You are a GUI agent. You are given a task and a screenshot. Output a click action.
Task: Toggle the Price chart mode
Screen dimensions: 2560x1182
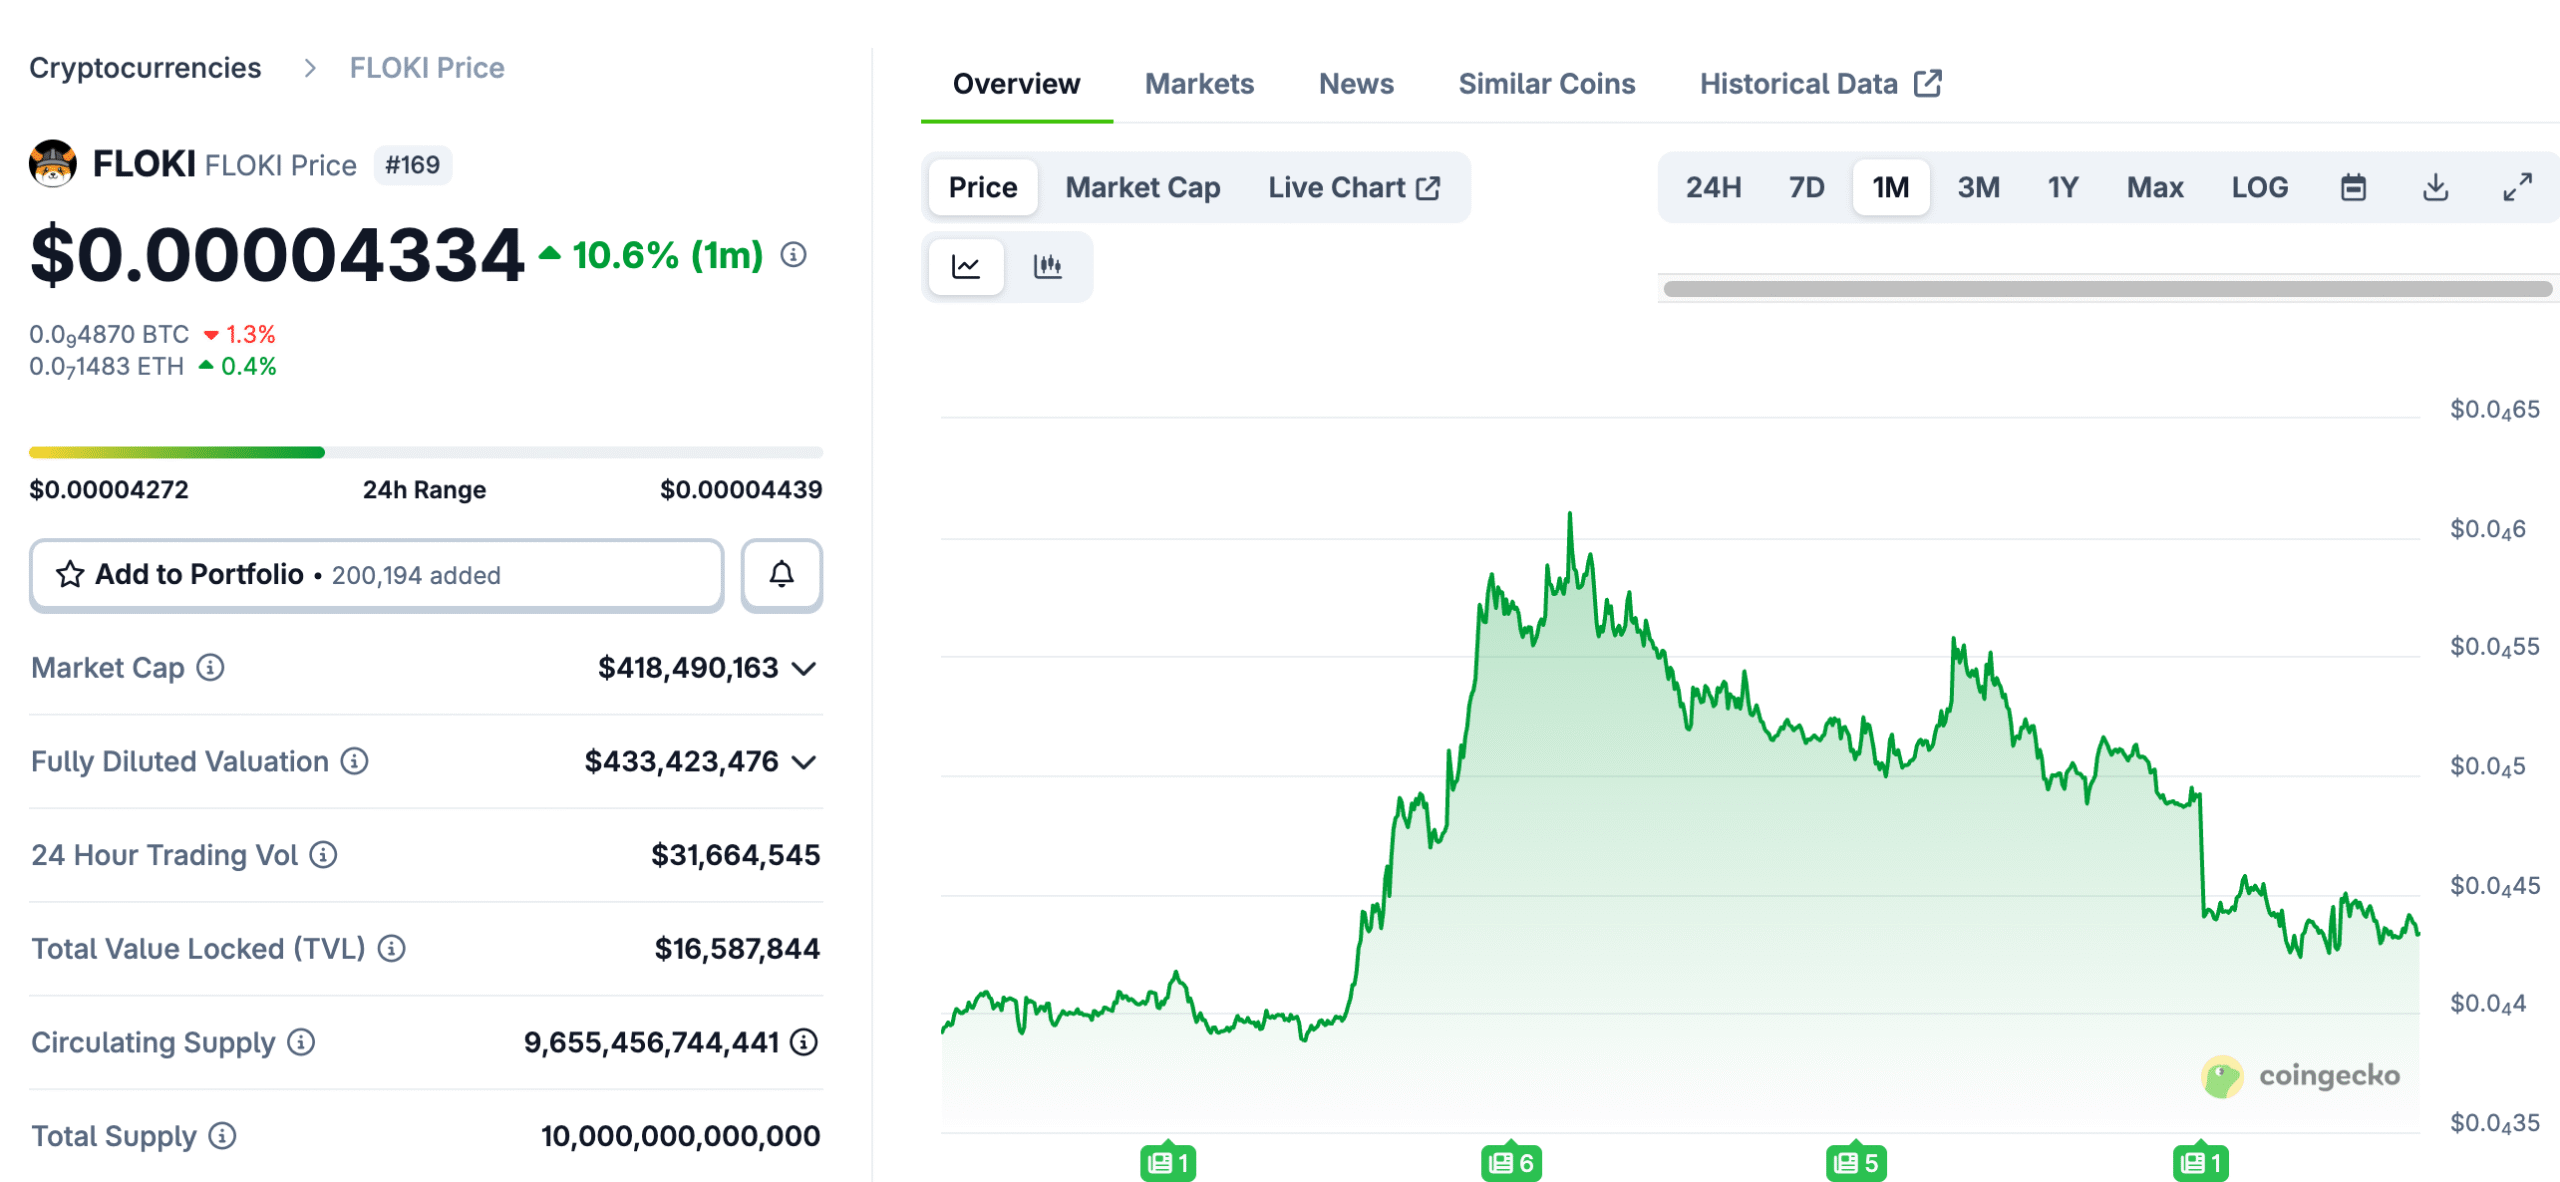(x=983, y=187)
